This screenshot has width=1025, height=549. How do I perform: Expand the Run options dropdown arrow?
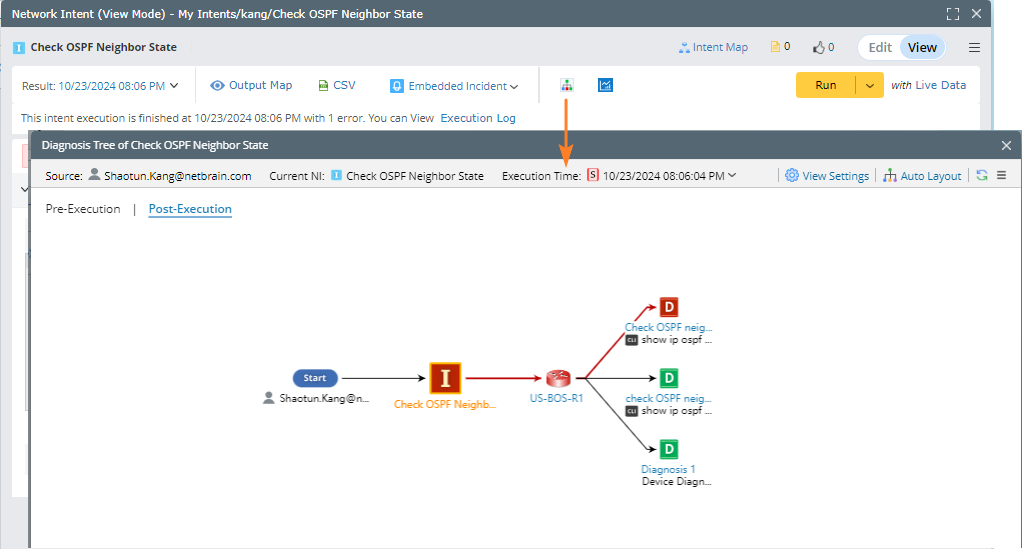point(869,85)
